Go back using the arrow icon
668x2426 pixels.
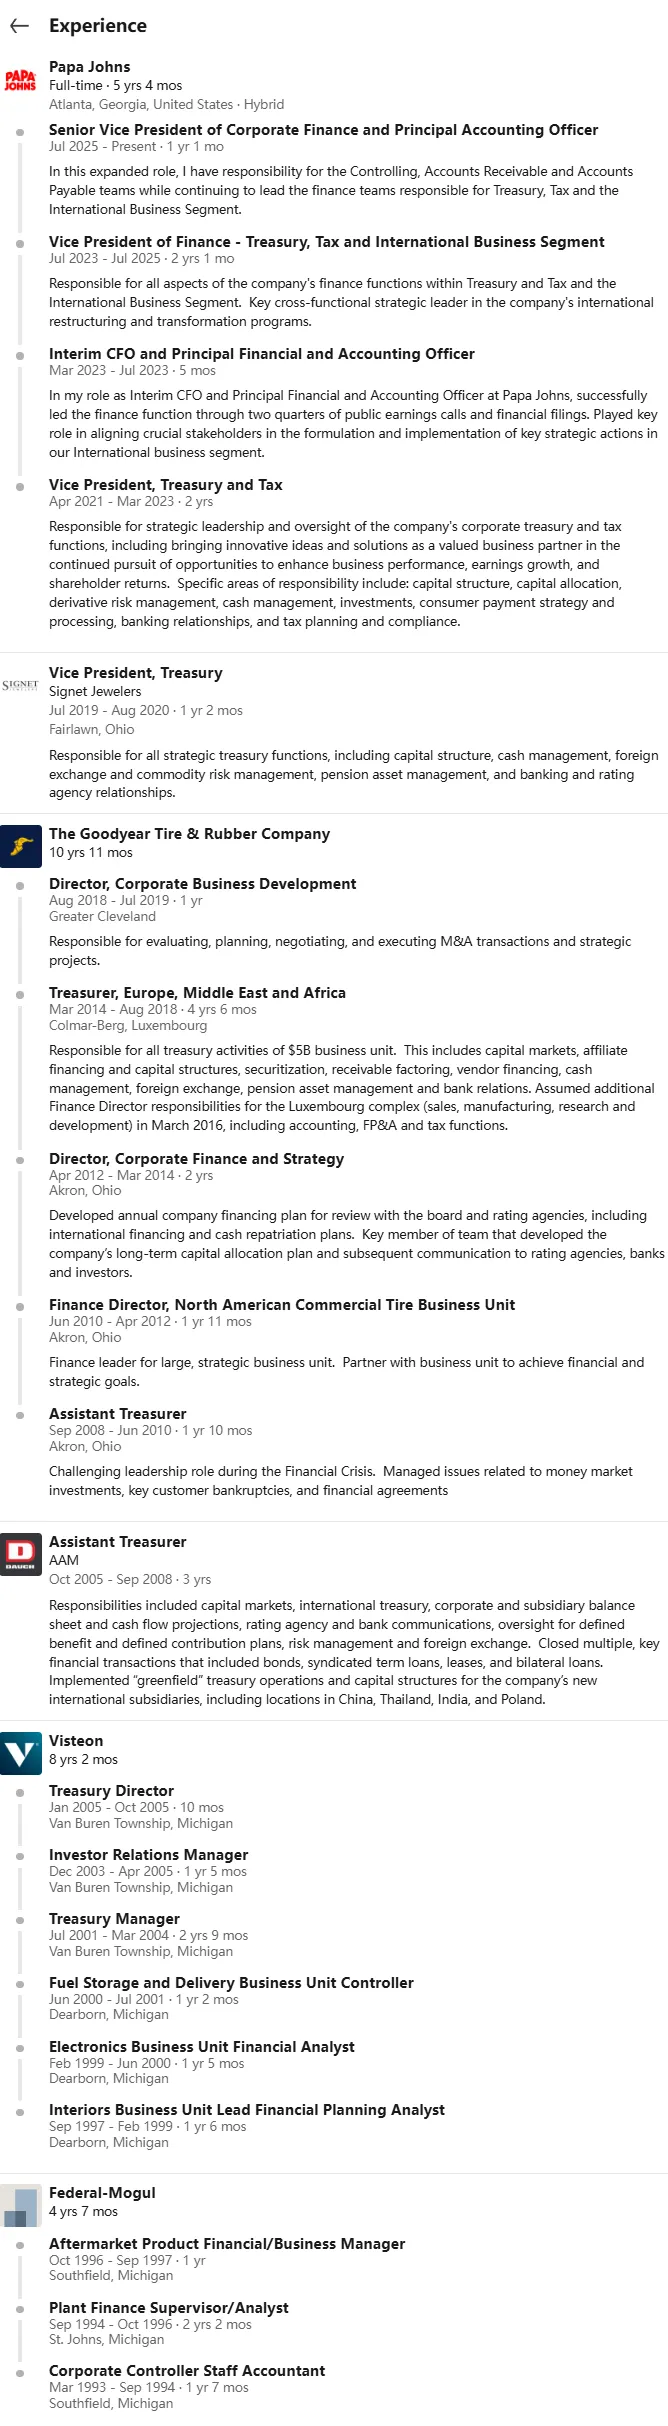(19, 26)
